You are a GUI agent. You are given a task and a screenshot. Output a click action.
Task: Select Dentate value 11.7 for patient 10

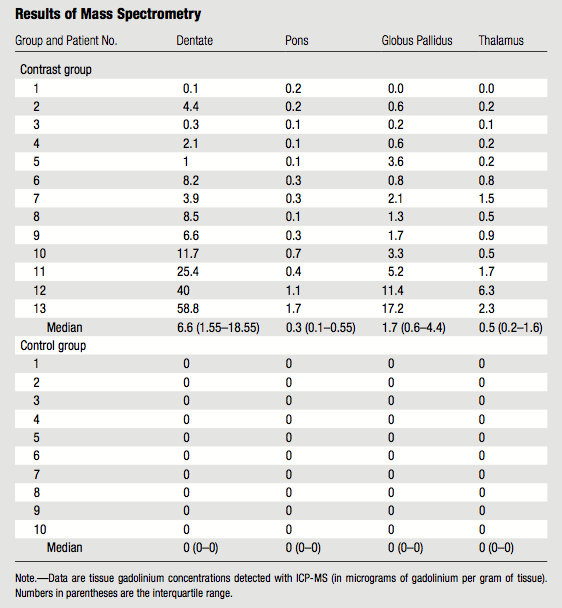(x=188, y=254)
